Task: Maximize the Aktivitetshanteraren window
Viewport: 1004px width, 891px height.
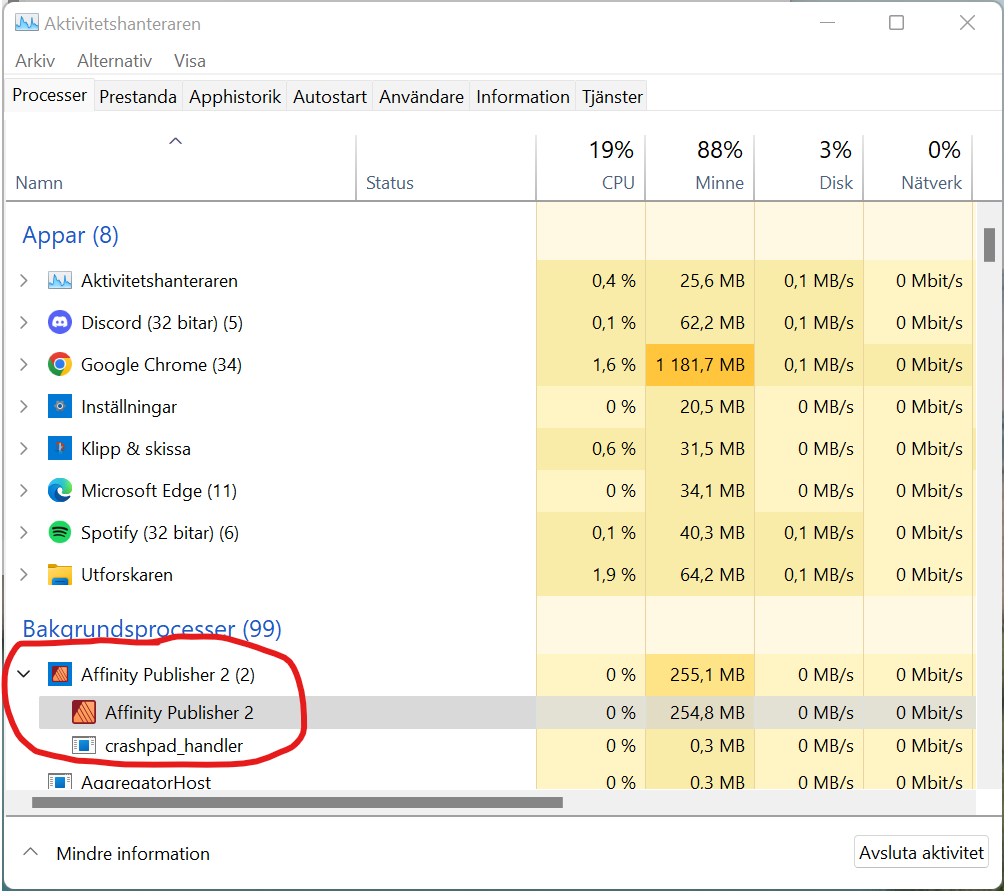Action: click(896, 23)
